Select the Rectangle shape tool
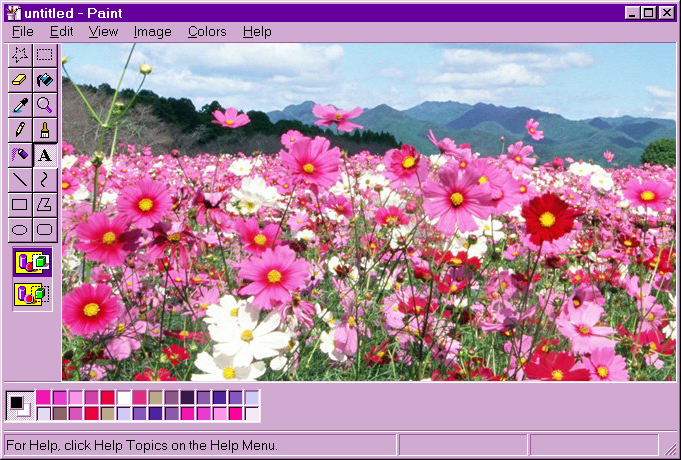 pos(20,205)
